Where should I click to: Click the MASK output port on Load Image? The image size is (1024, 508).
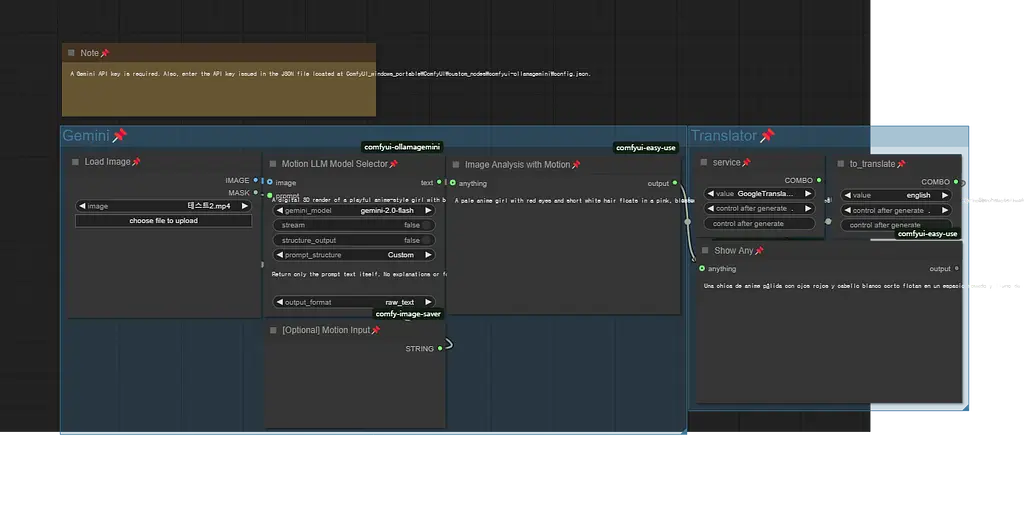coord(255,193)
